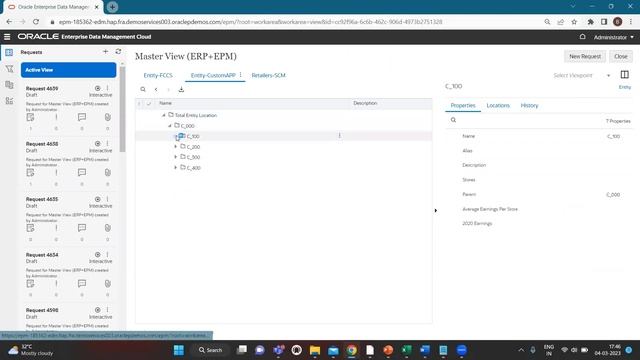Open Request 4635 title link
This screenshot has width=640, height=360.
tap(42, 199)
